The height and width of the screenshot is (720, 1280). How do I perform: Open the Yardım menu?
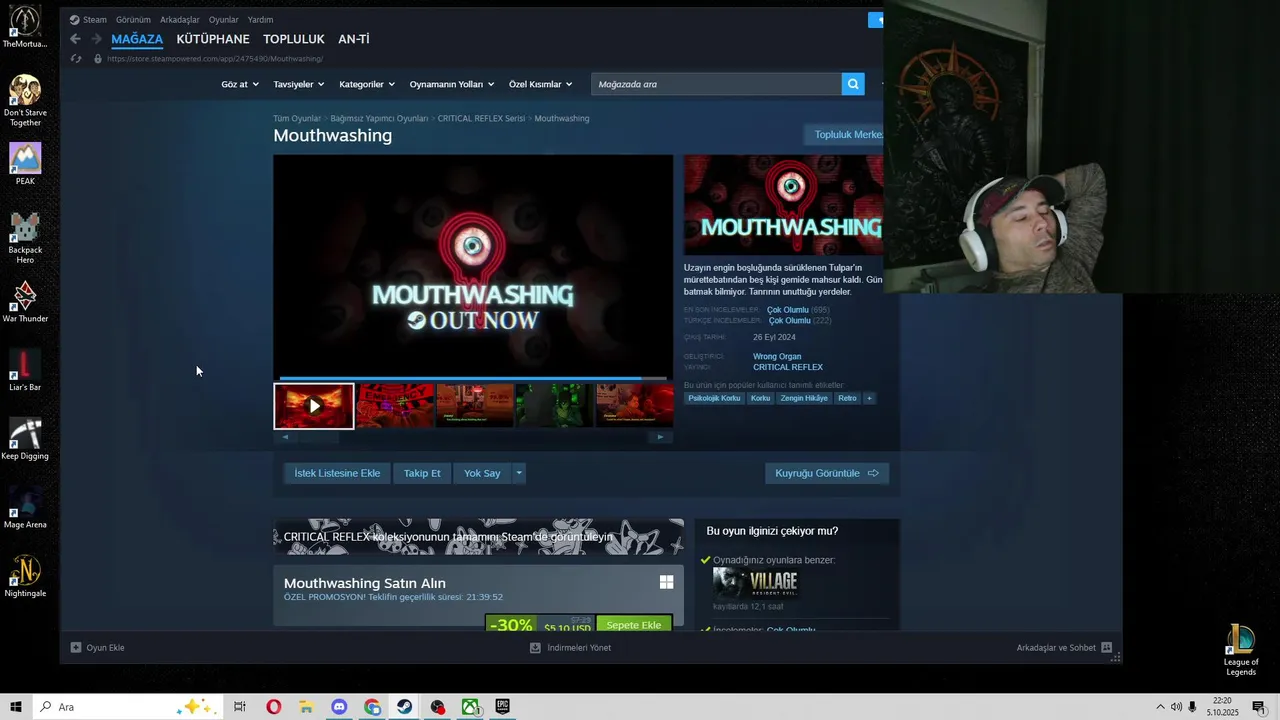coord(260,19)
